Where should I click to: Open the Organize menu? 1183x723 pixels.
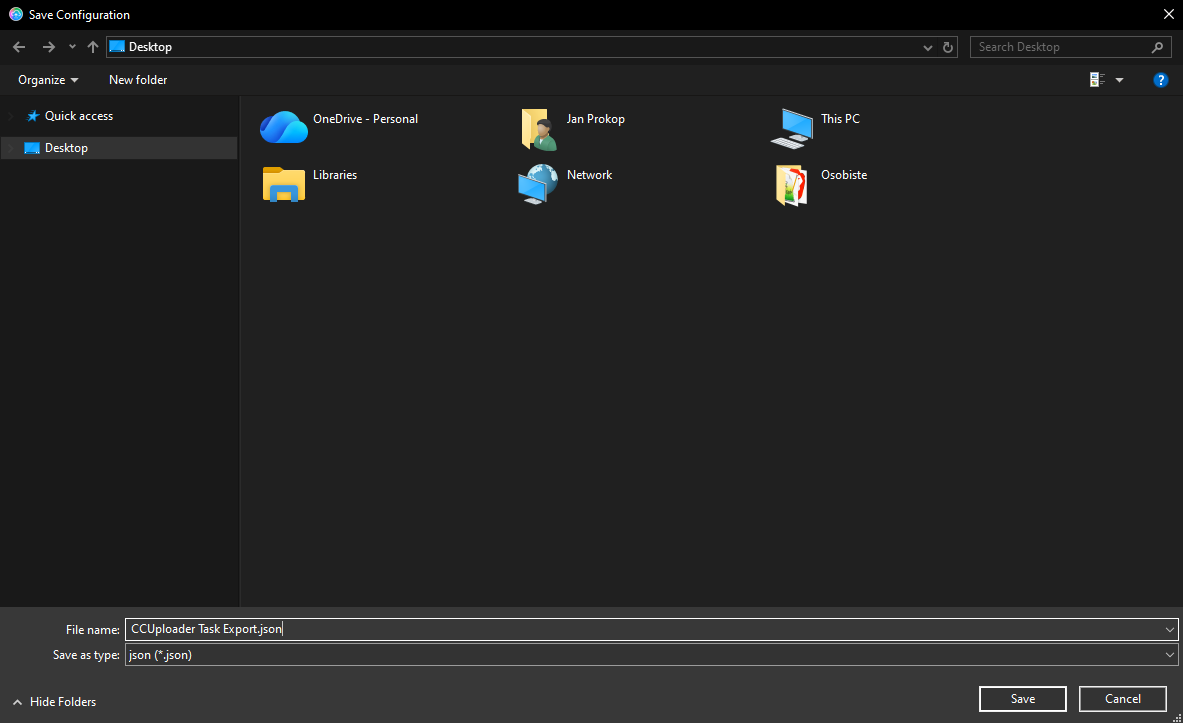(x=48, y=80)
